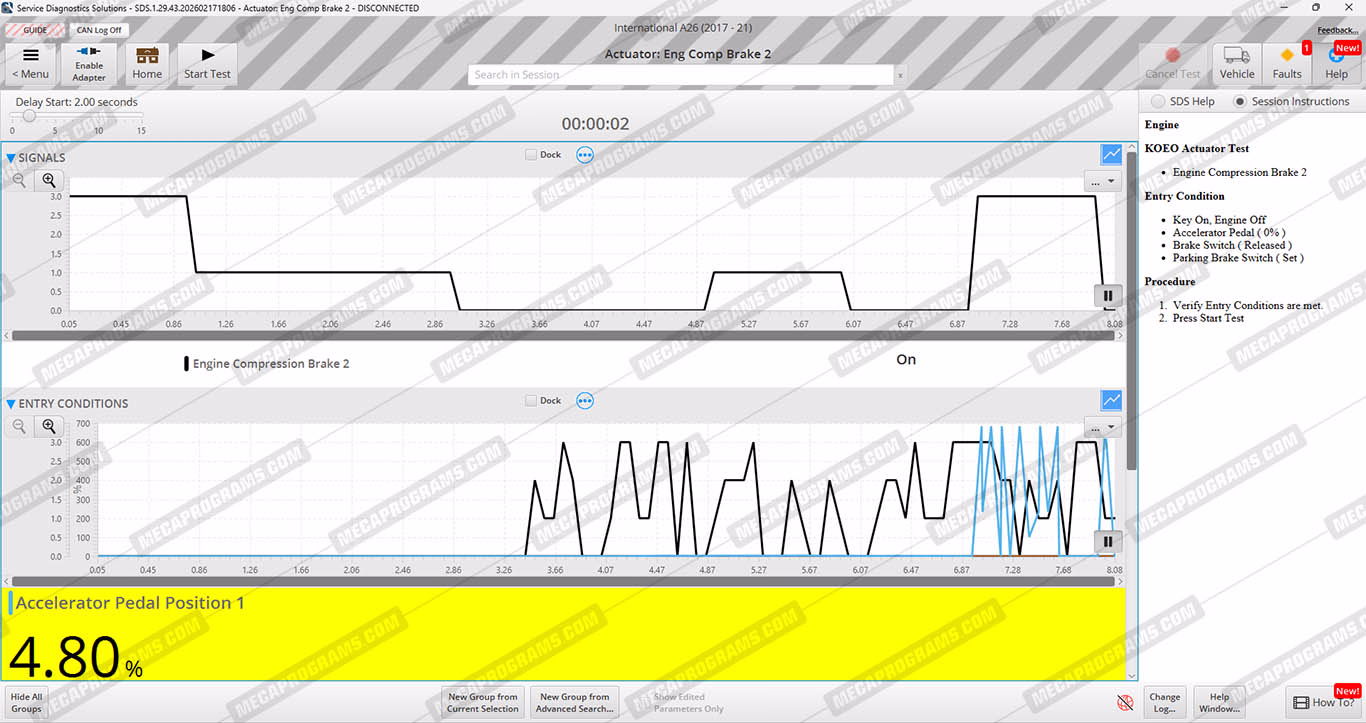
Task: Select the SDS Help radio button
Action: 1158,101
